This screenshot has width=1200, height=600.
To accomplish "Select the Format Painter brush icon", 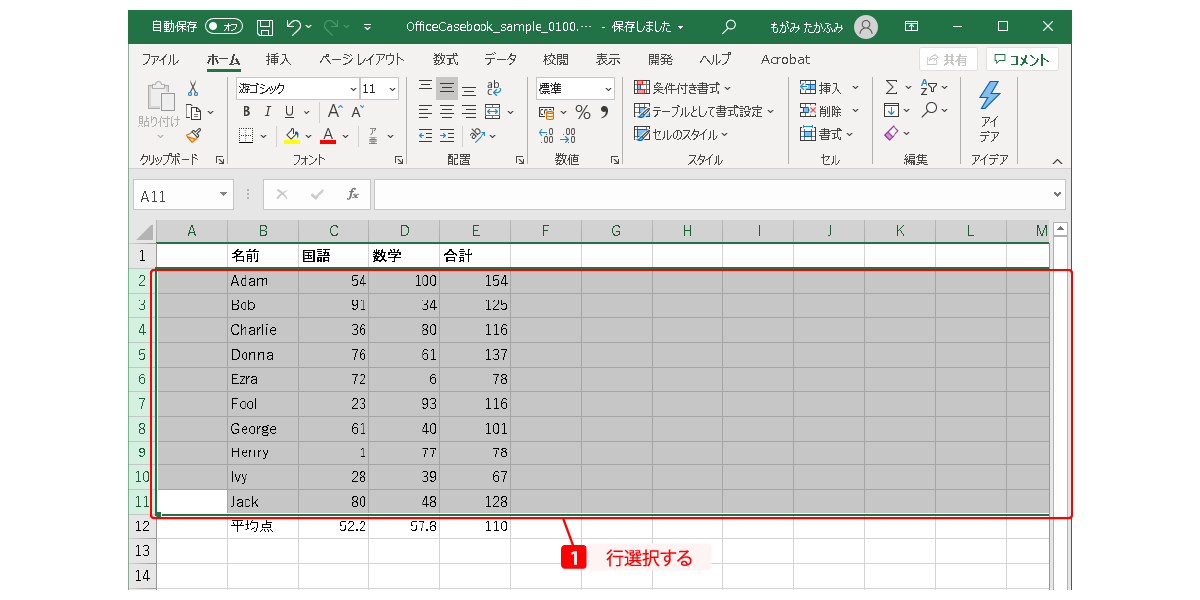I will point(193,135).
